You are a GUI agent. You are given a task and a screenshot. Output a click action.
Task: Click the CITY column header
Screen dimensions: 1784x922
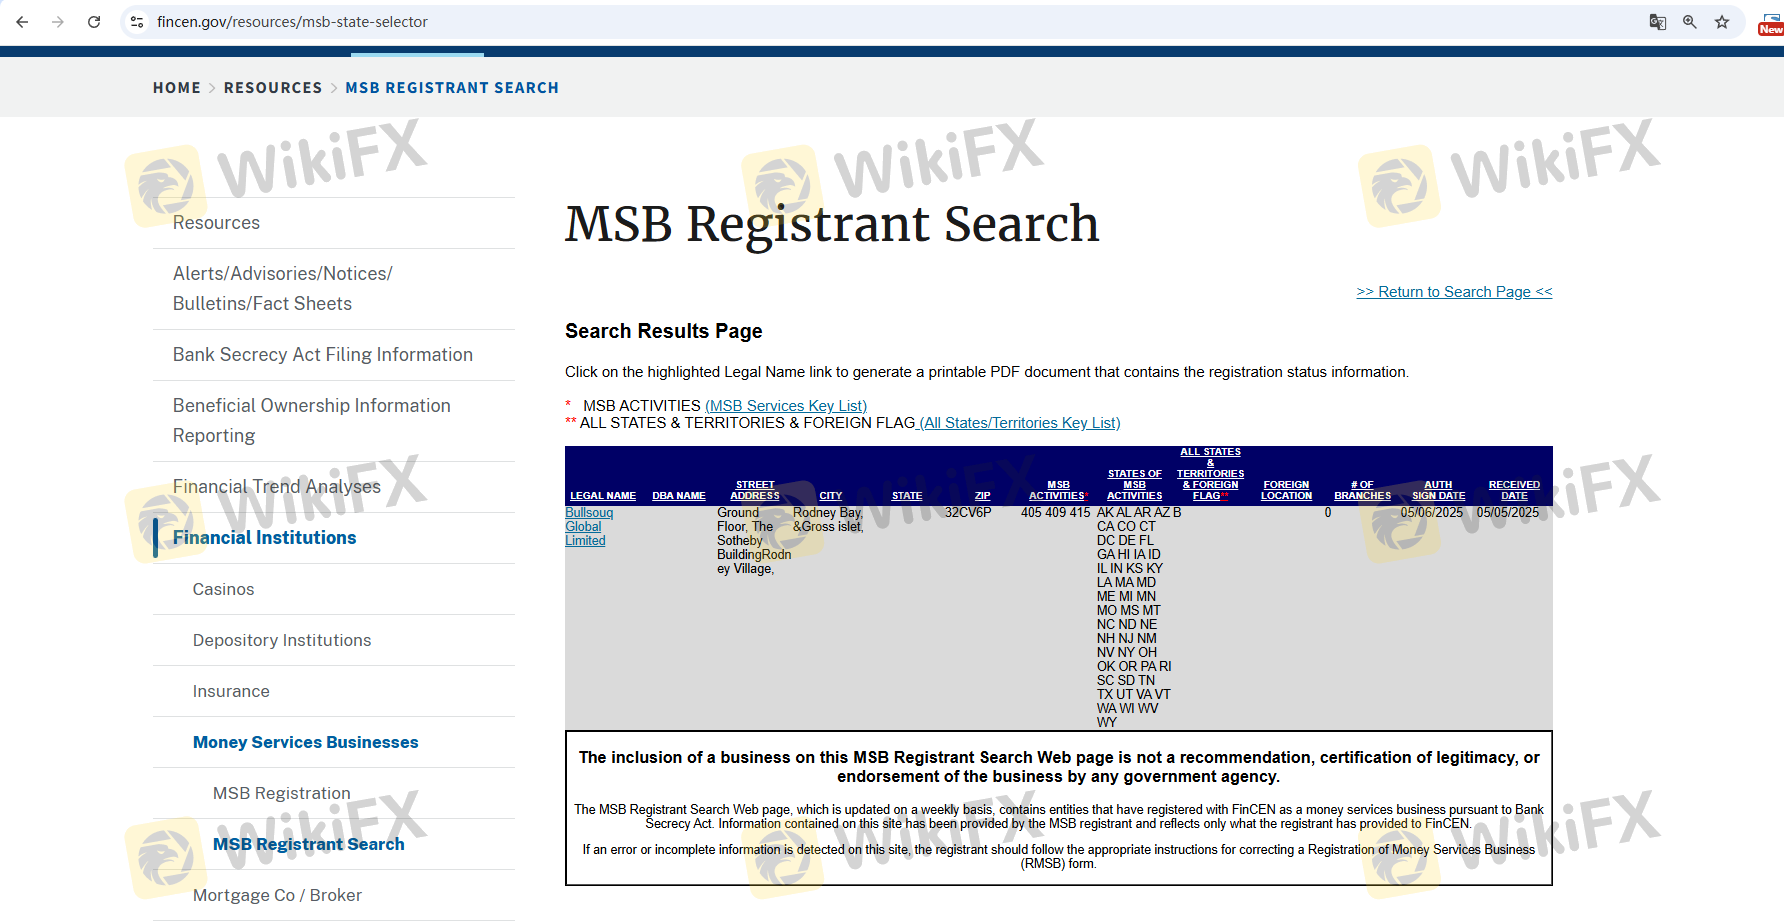coord(831,496)
